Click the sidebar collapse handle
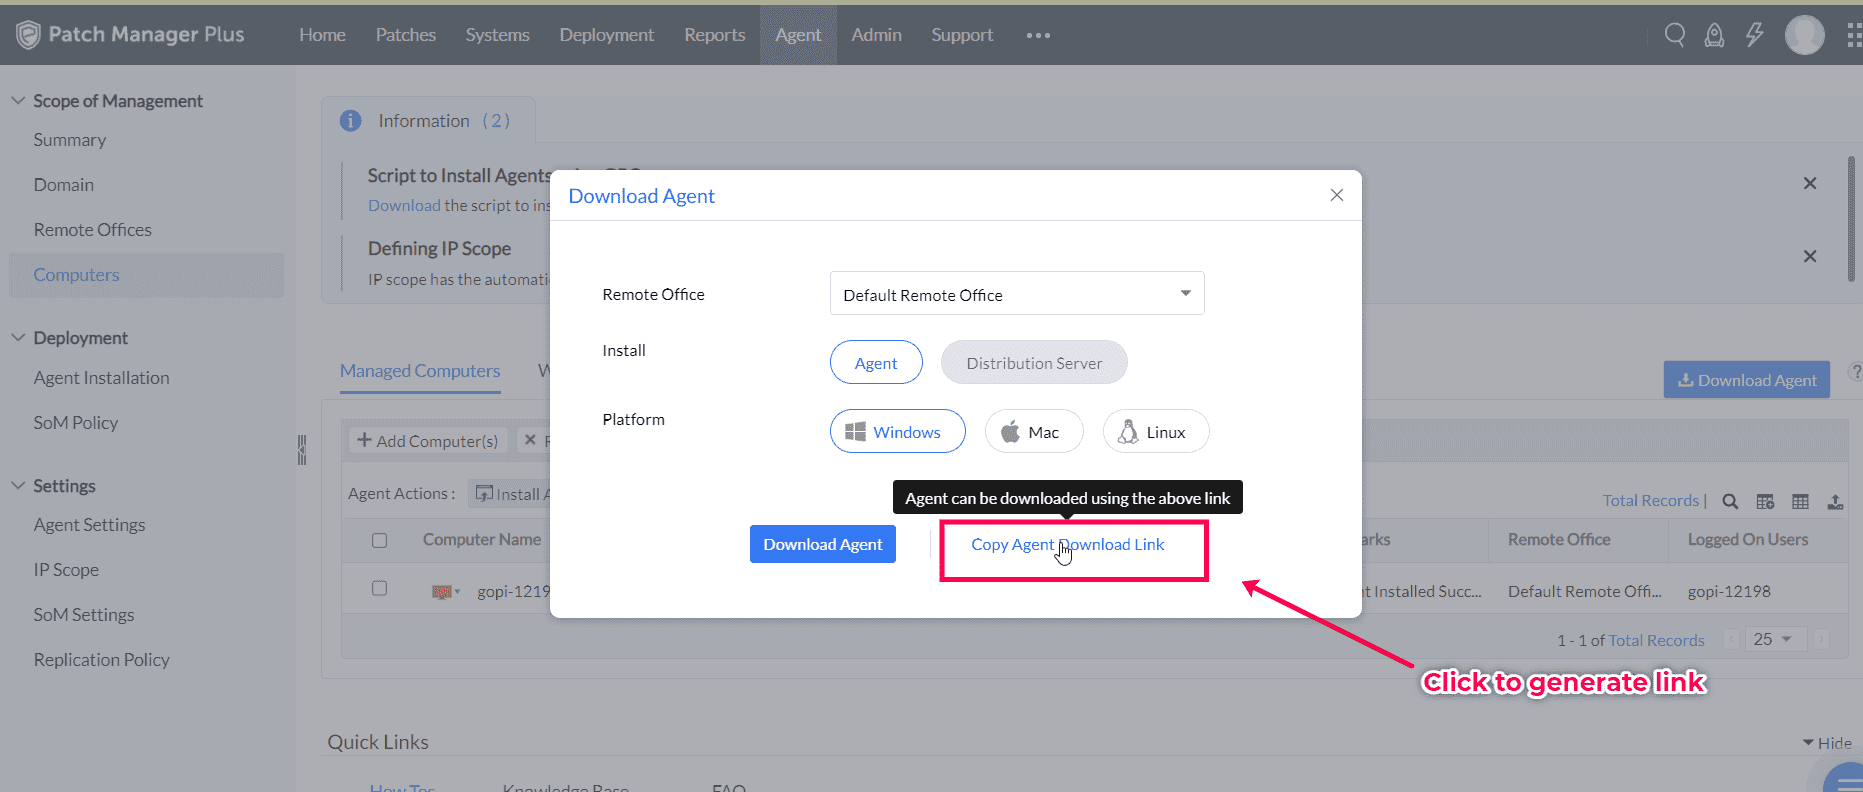Image resolution: width=1863 pixels, height=792 pixels. click(302, 450)
